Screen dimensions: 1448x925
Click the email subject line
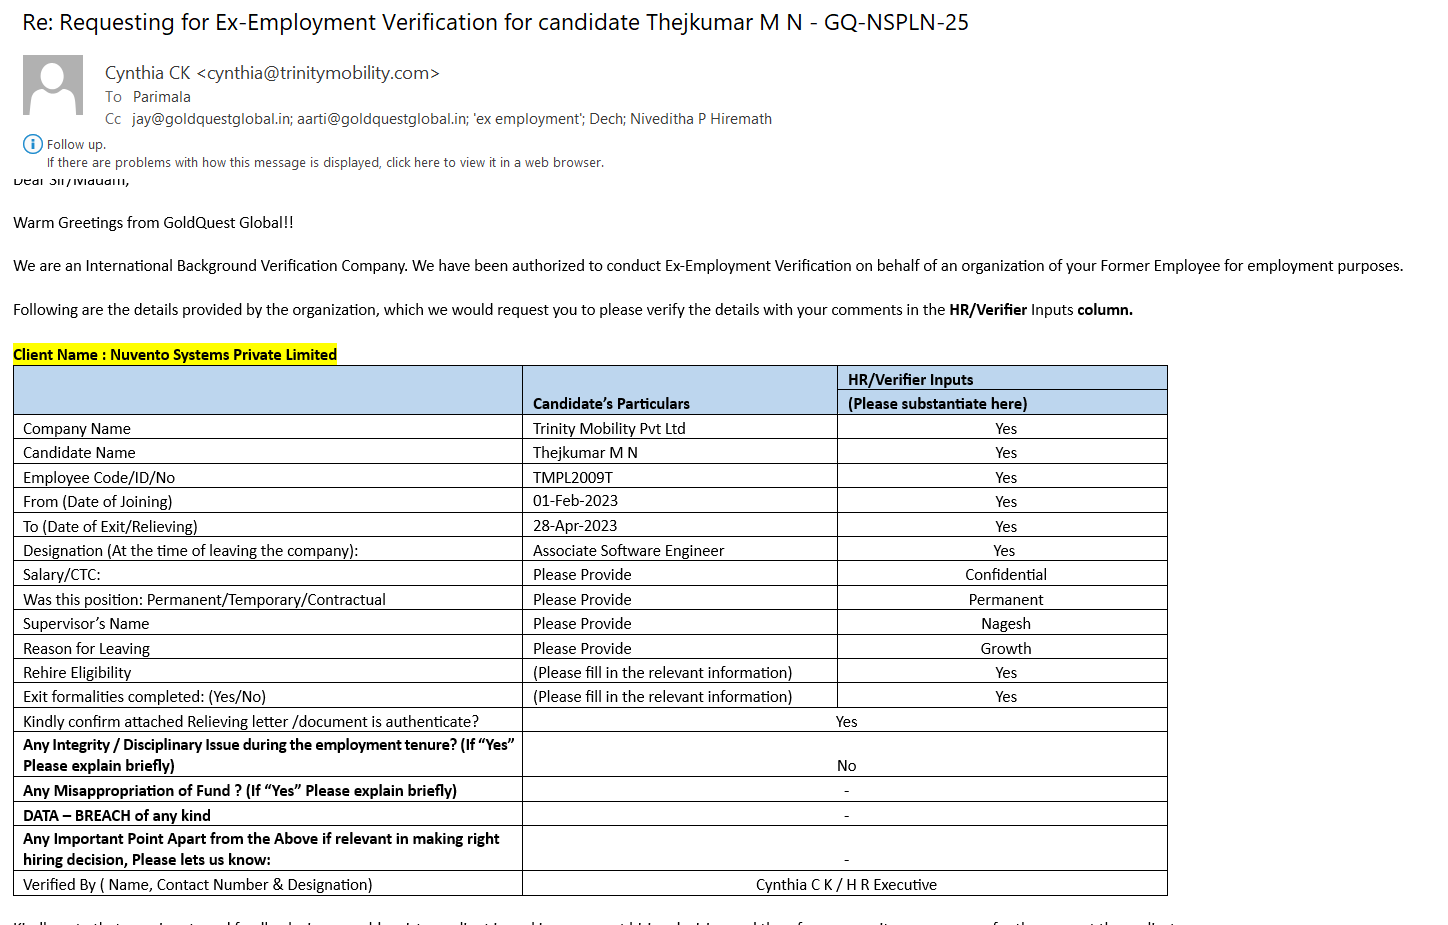[495, 22]
